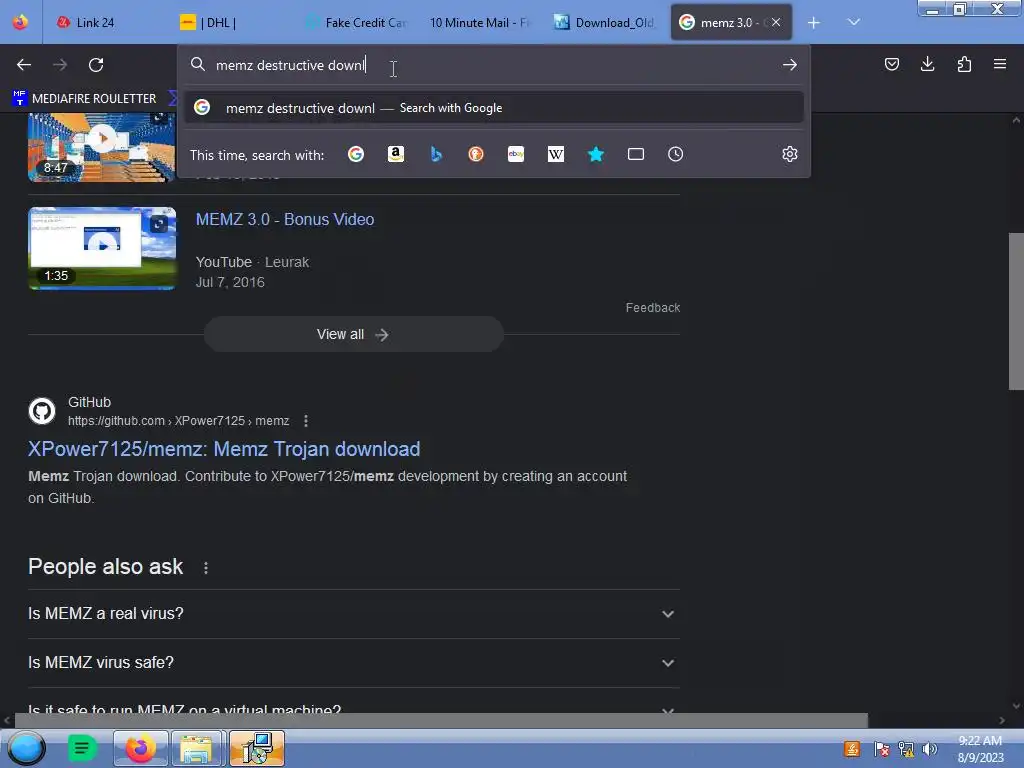
Task: Open the computer setup taskbar program
Action: point(257,748)
